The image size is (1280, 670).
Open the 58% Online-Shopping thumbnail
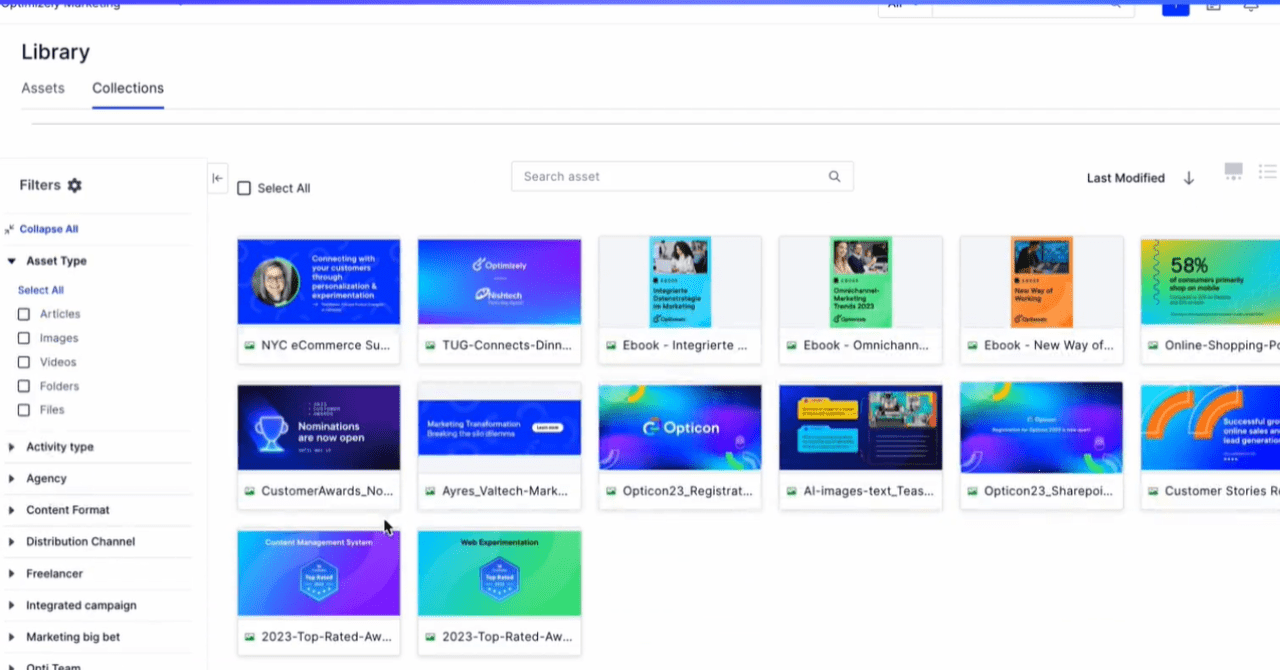pos(1211,281)
